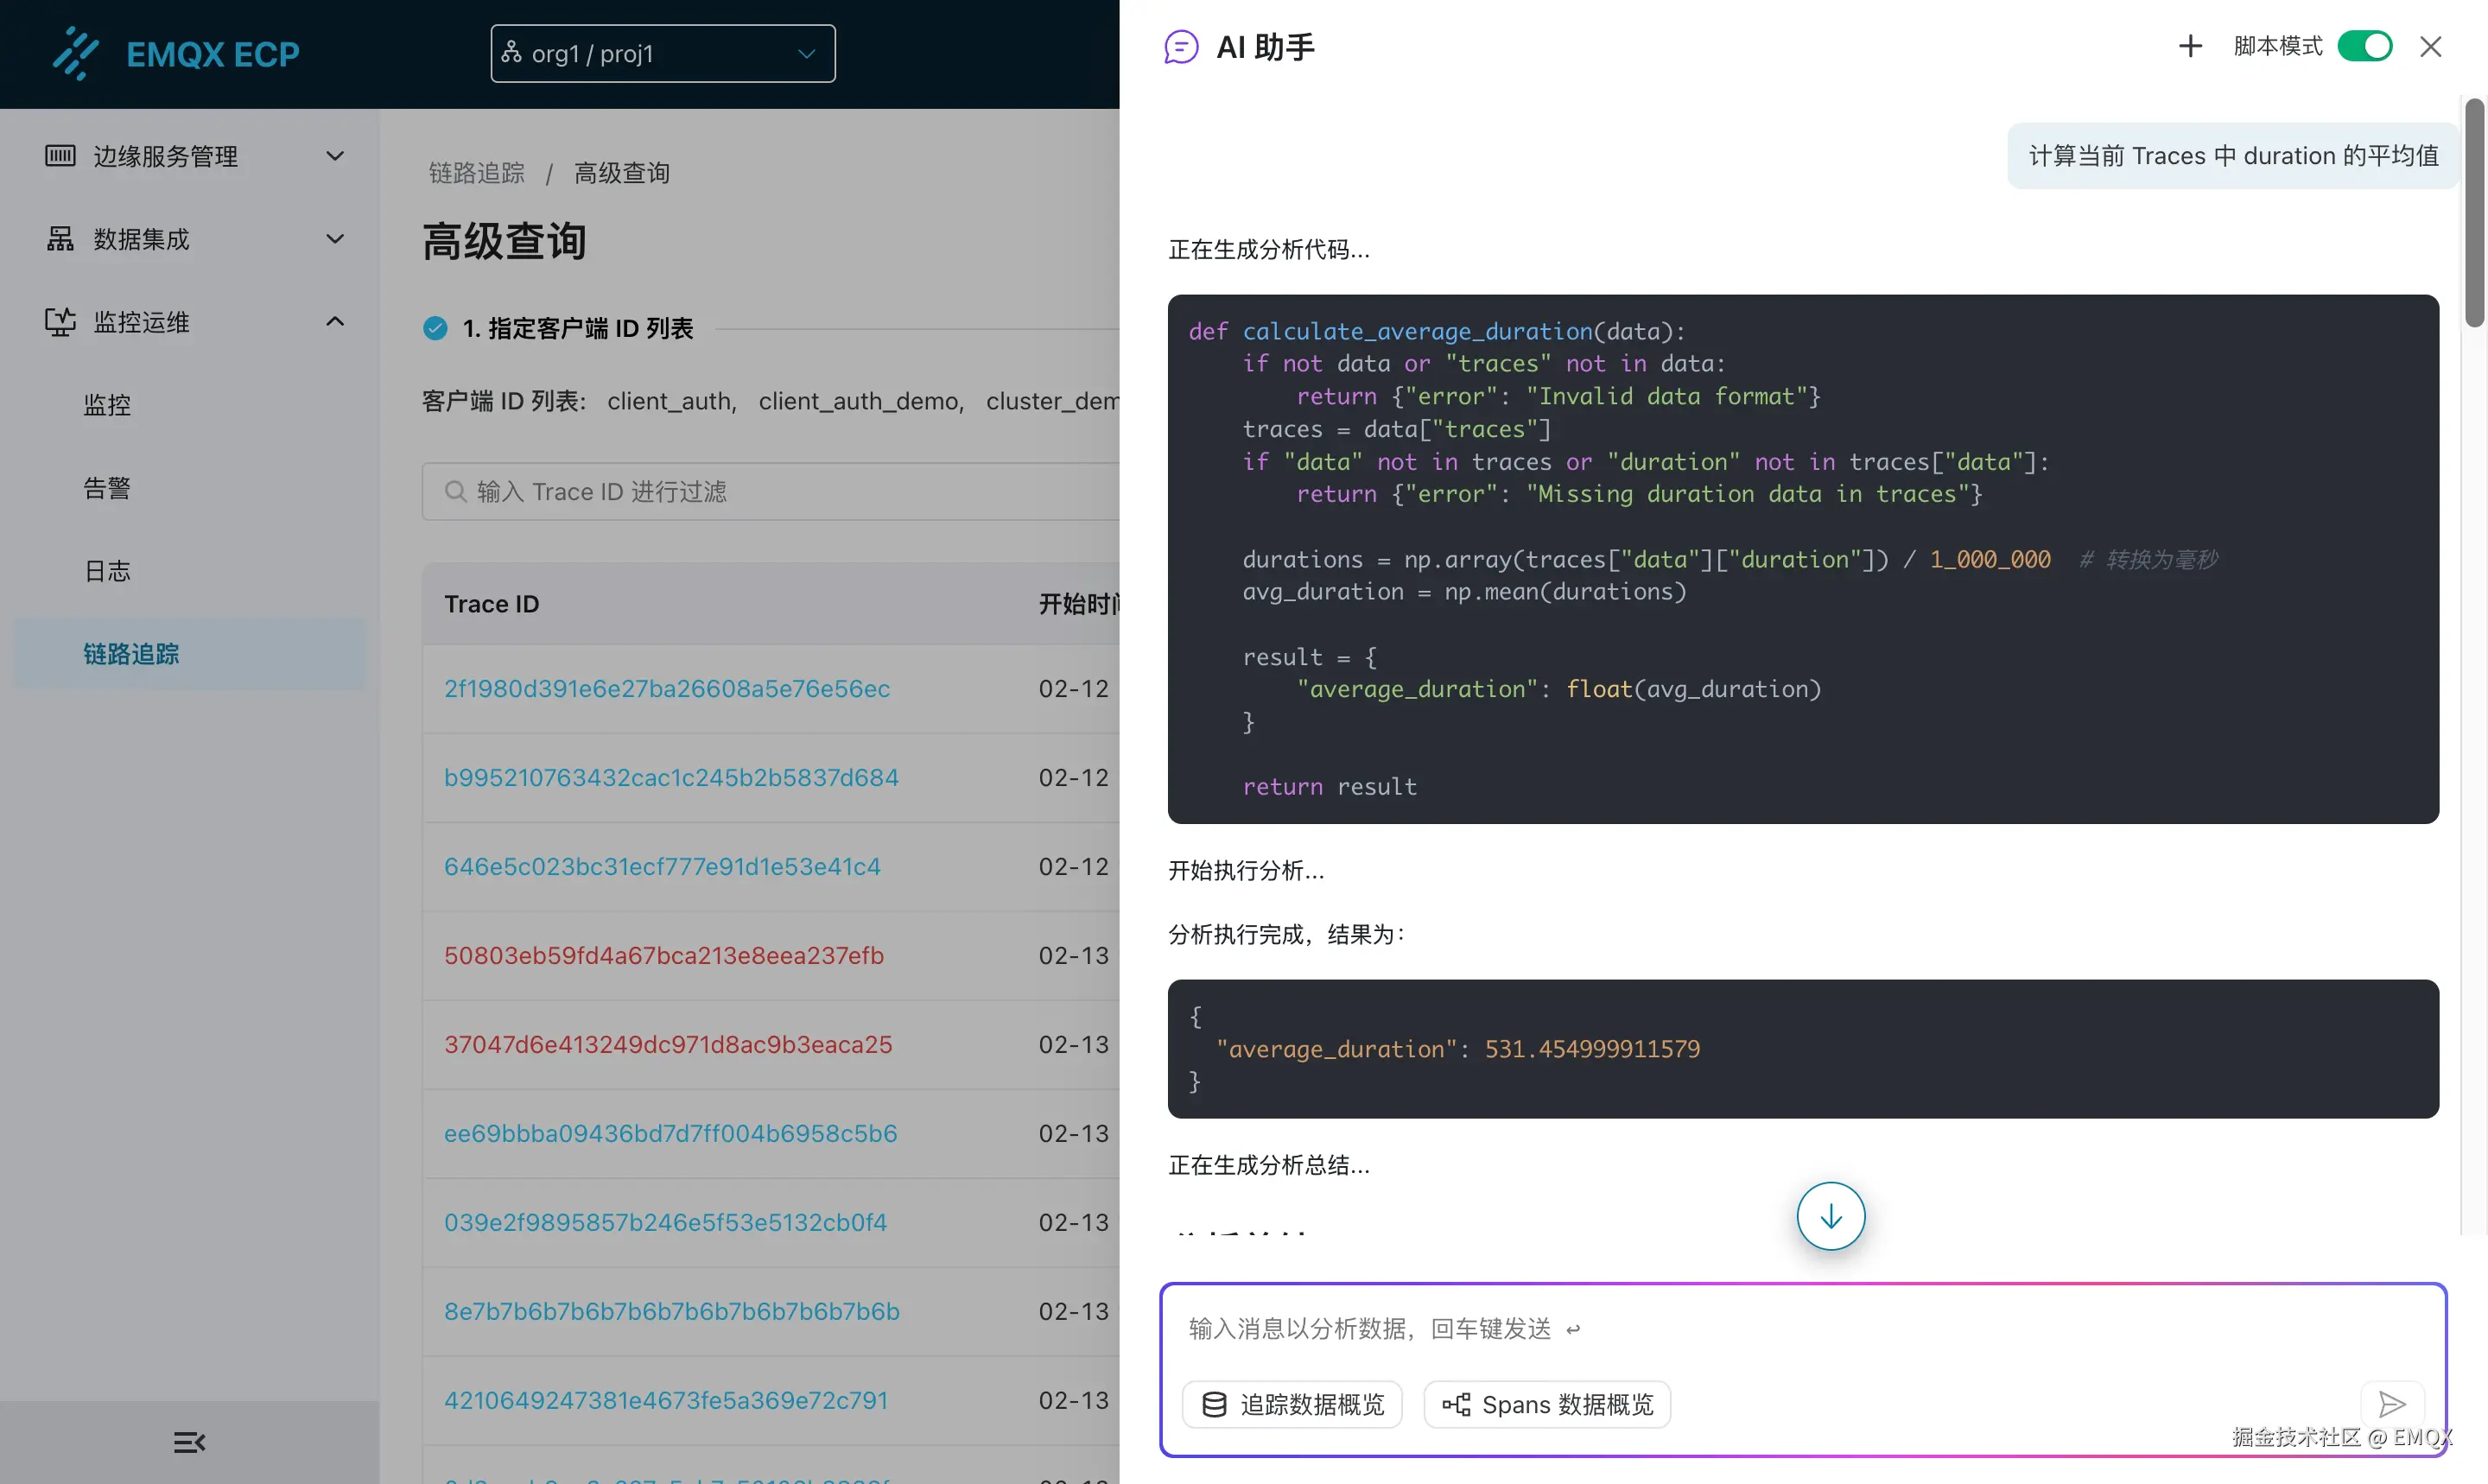Open the org1 / proj1 project dropdown
The height and width of the screenshot is (1484, 2488).
[x=662, y=53]
